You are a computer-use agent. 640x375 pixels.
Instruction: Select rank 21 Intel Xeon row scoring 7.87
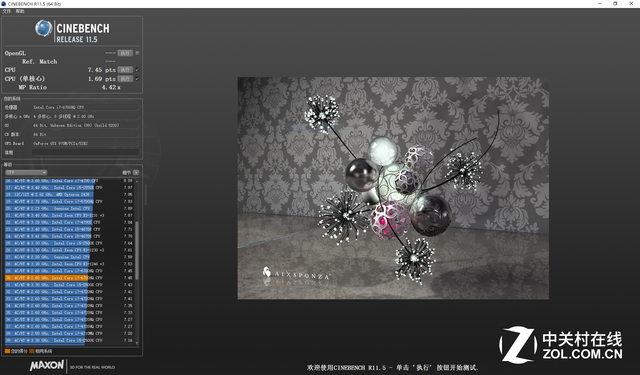(x=69, y=215)
